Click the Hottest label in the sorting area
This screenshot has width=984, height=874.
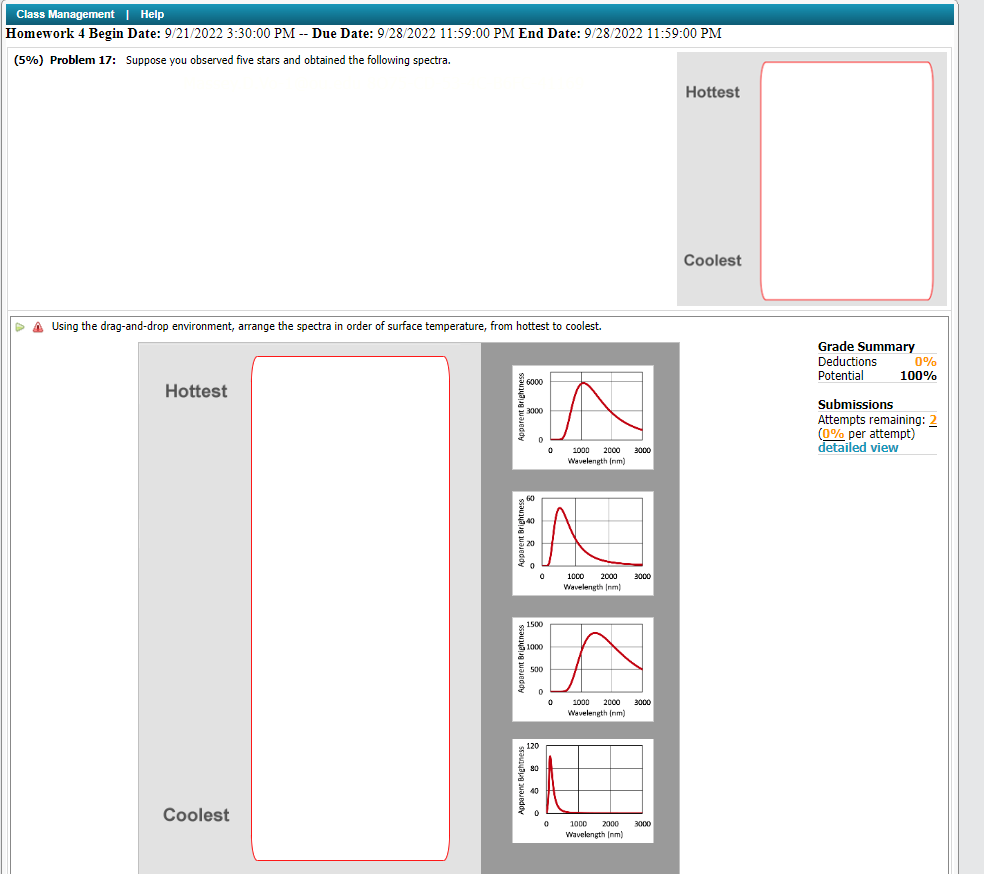click(196, 391)
